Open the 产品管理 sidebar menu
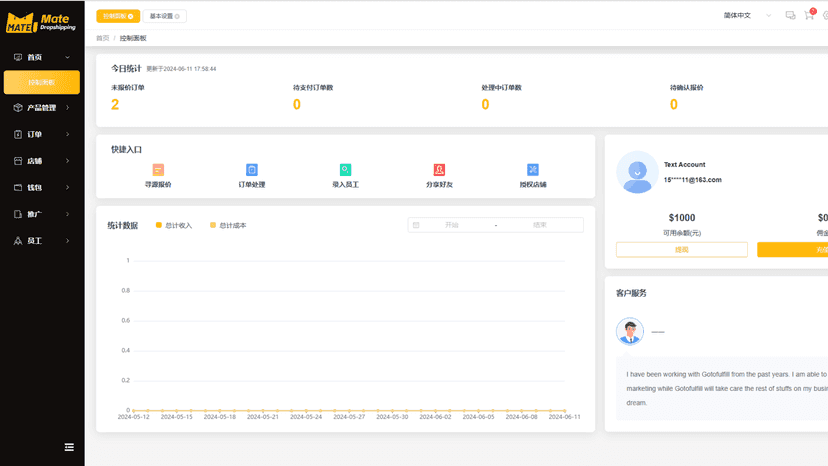 coord(42,108)
